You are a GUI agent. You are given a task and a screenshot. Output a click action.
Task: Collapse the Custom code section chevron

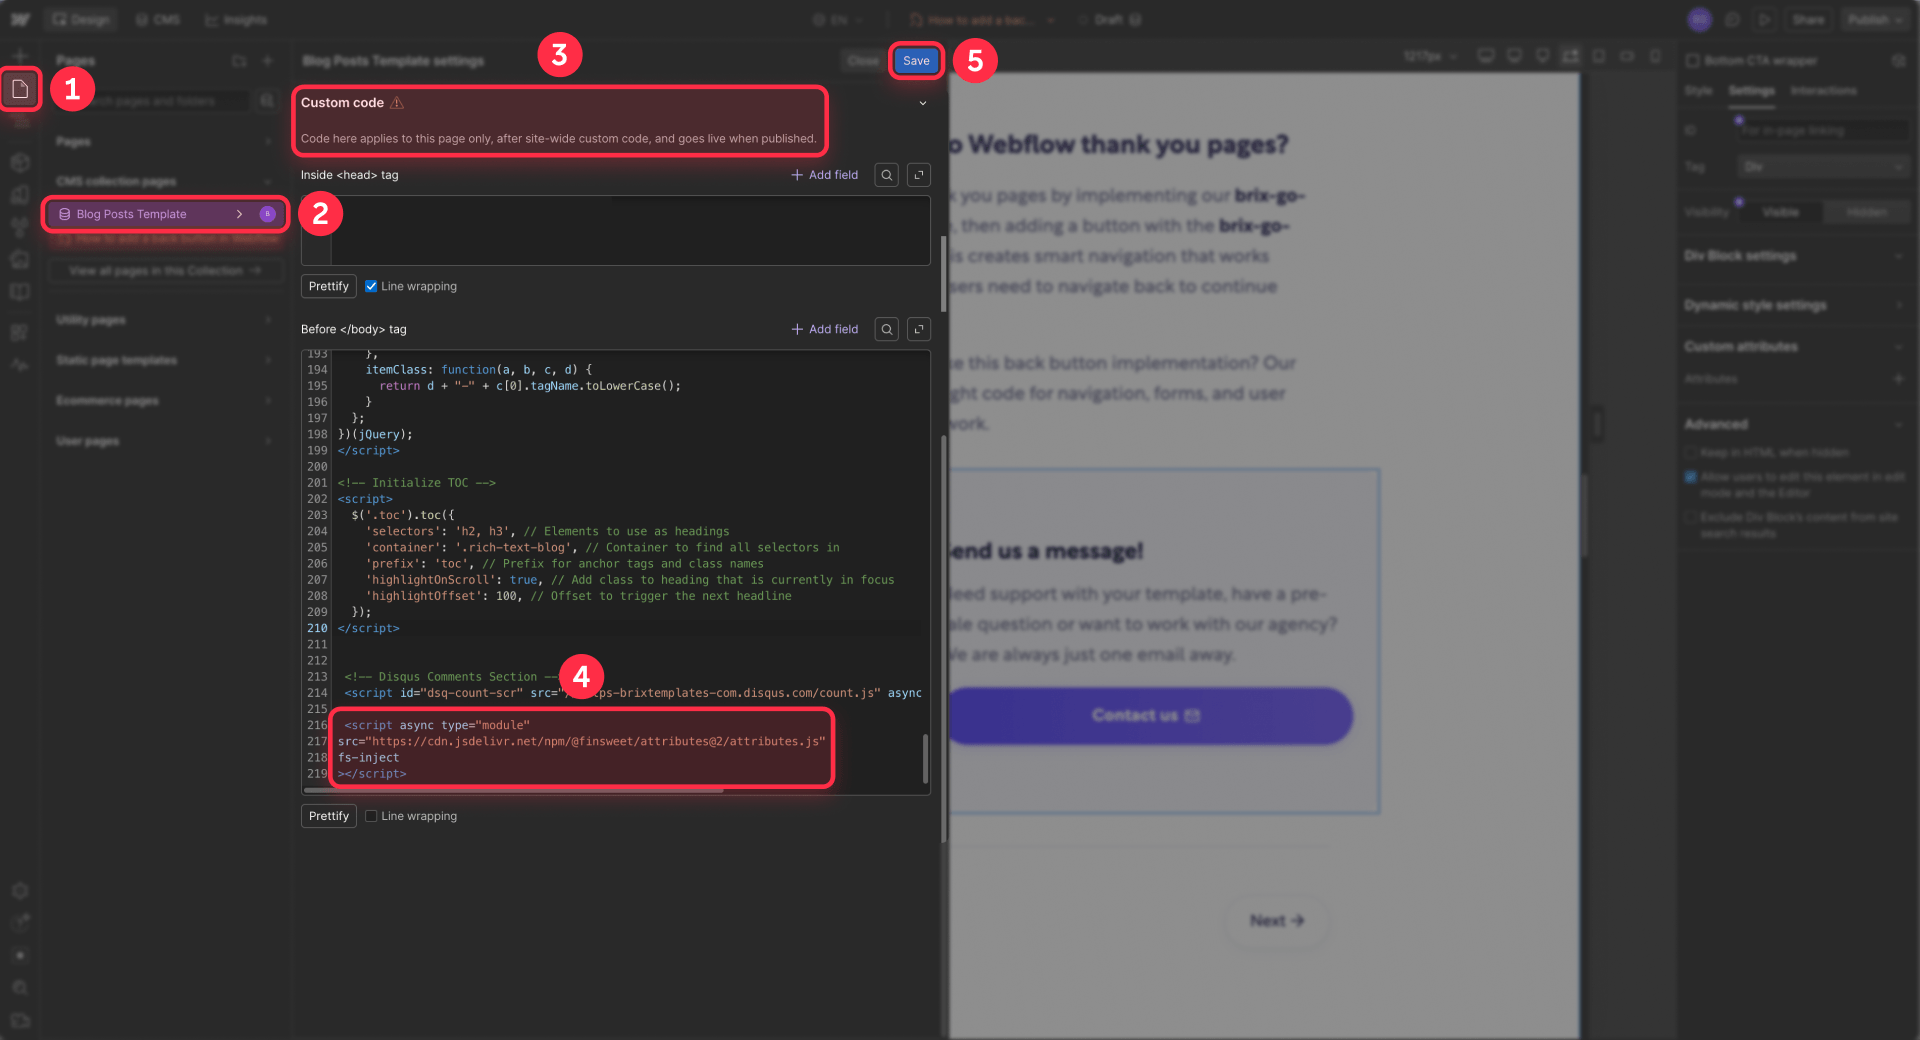pos(923,103)
